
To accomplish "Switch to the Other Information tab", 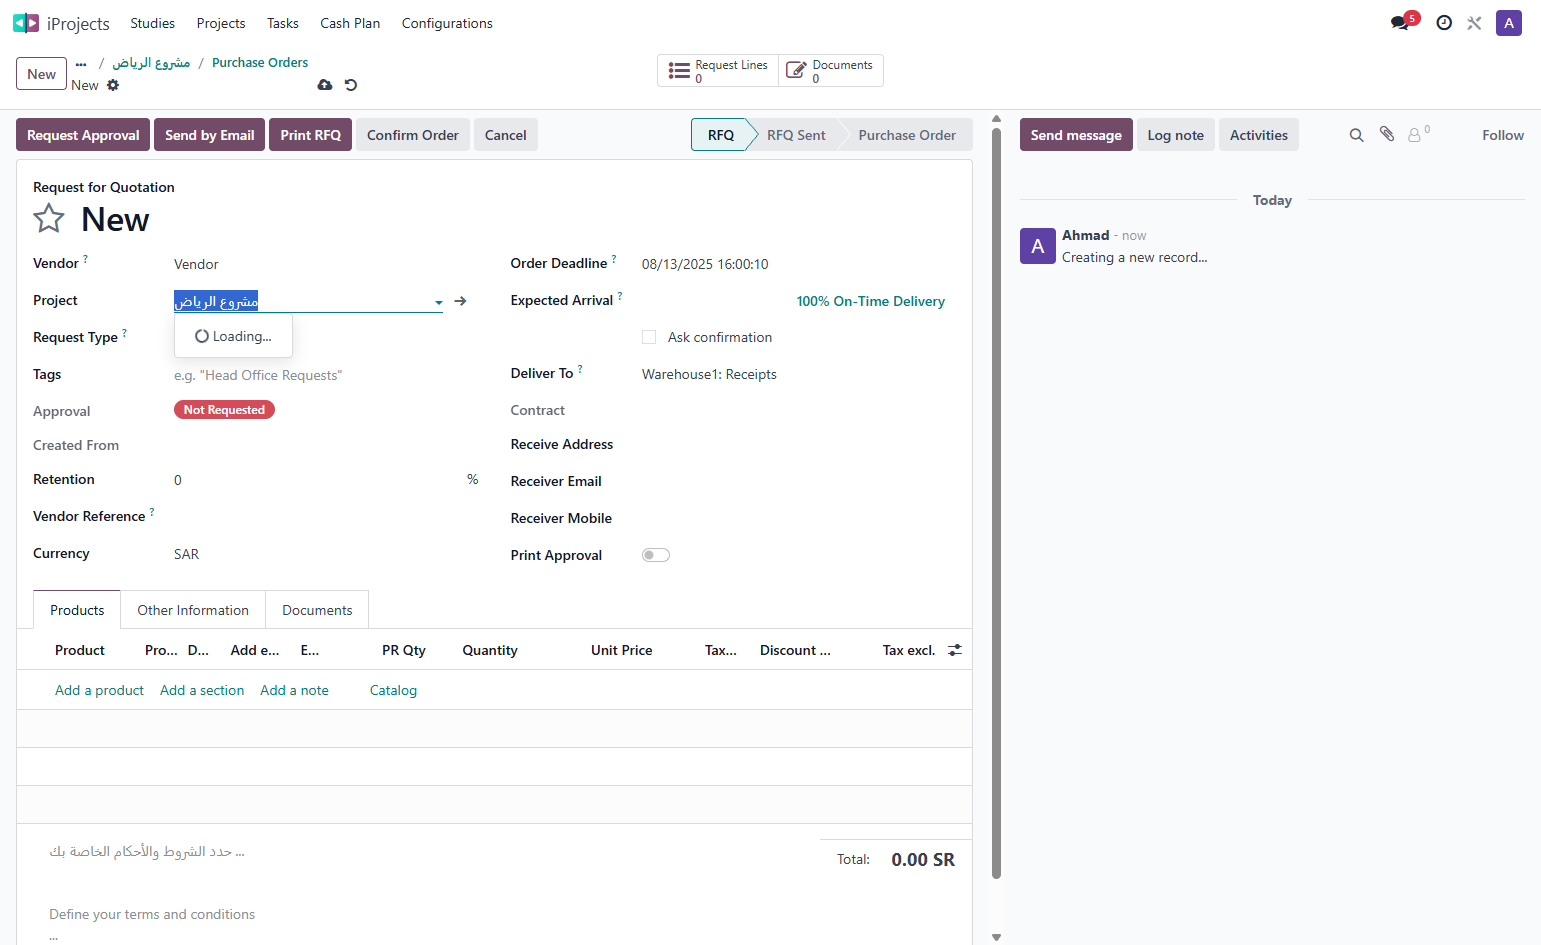I will pos(193,610).
